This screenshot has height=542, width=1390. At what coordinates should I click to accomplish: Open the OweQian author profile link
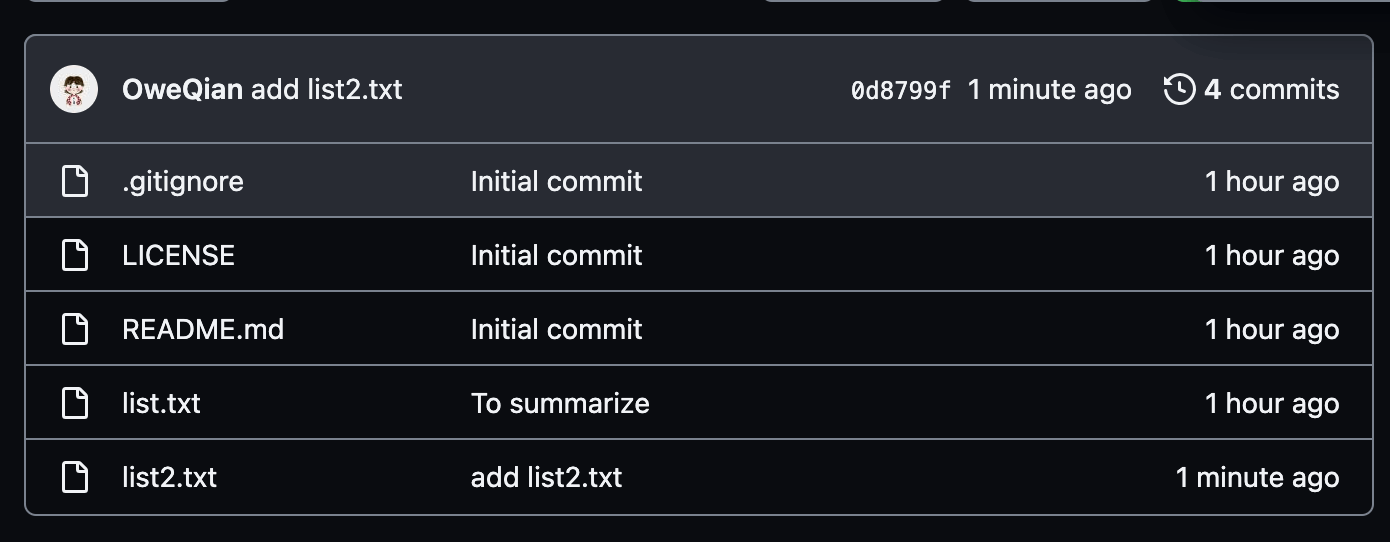click(182, 90)
